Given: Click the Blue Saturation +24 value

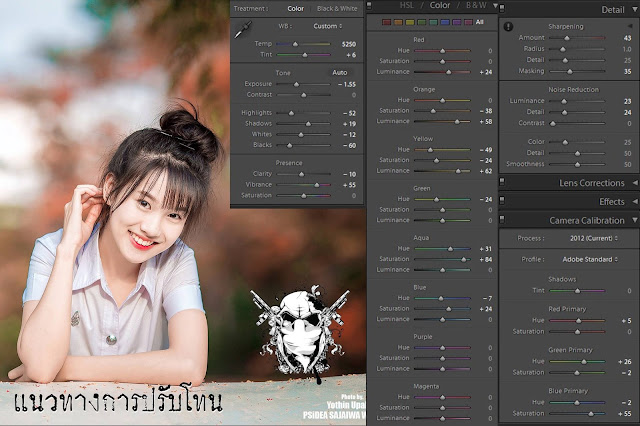Looking at the screenshot, I should [486, 309].
